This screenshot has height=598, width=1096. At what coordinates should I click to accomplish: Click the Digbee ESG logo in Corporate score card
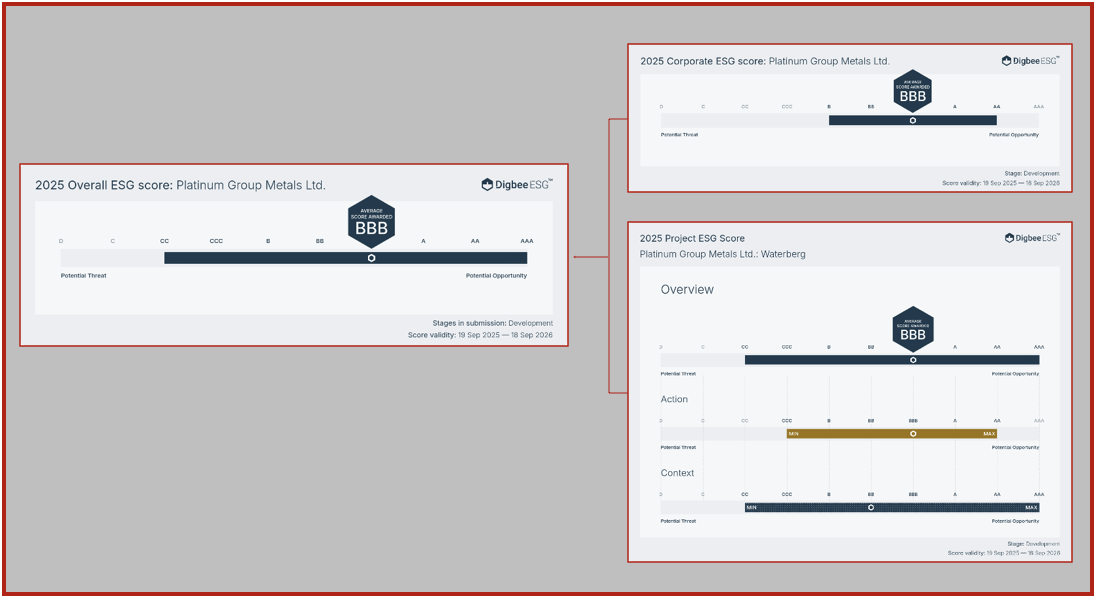(1029, 61)
